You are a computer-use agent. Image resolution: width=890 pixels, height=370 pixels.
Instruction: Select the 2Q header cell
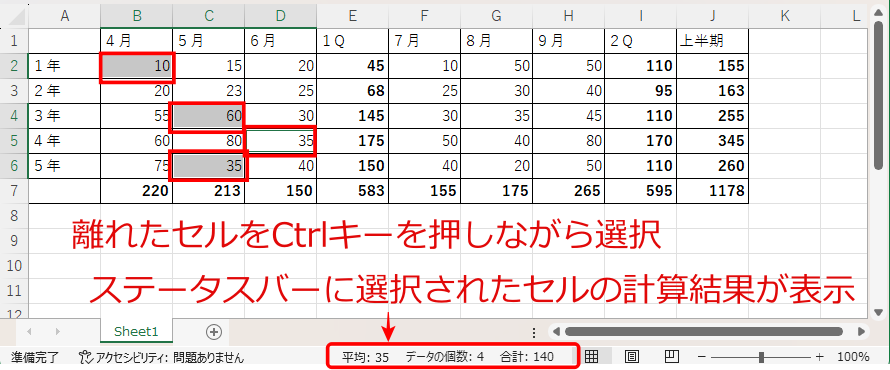[x=640, y=41]
